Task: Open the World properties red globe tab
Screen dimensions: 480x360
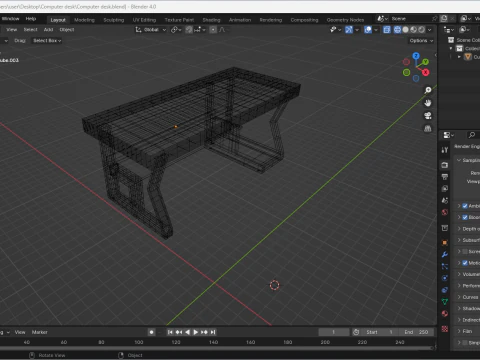Action: point(445,212)
